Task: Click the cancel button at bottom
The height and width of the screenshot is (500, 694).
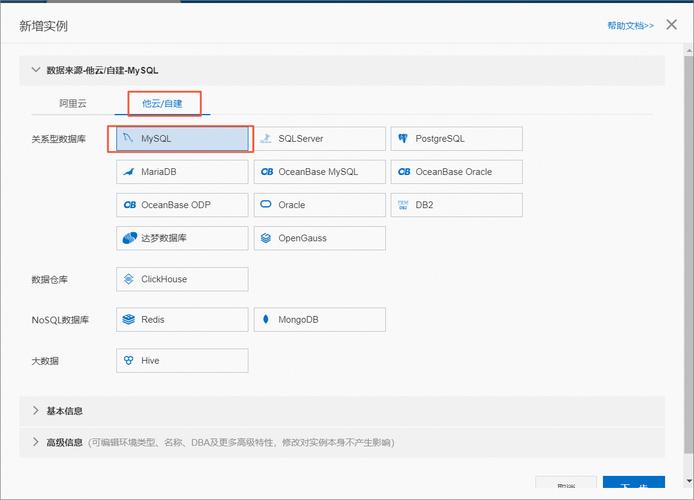Action: tap(566, 482)
